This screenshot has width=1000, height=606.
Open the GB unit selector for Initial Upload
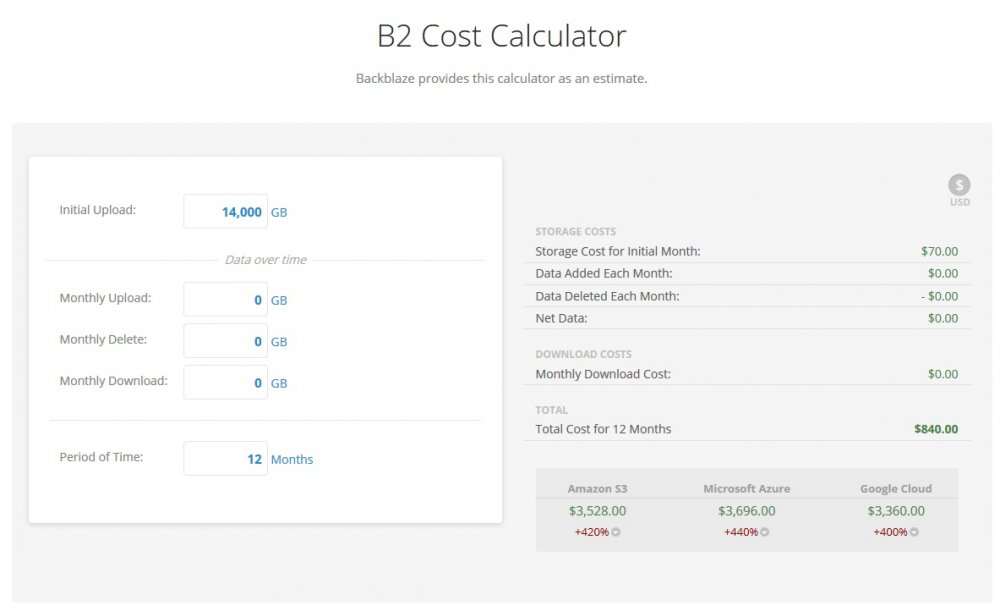coord(279,212)
